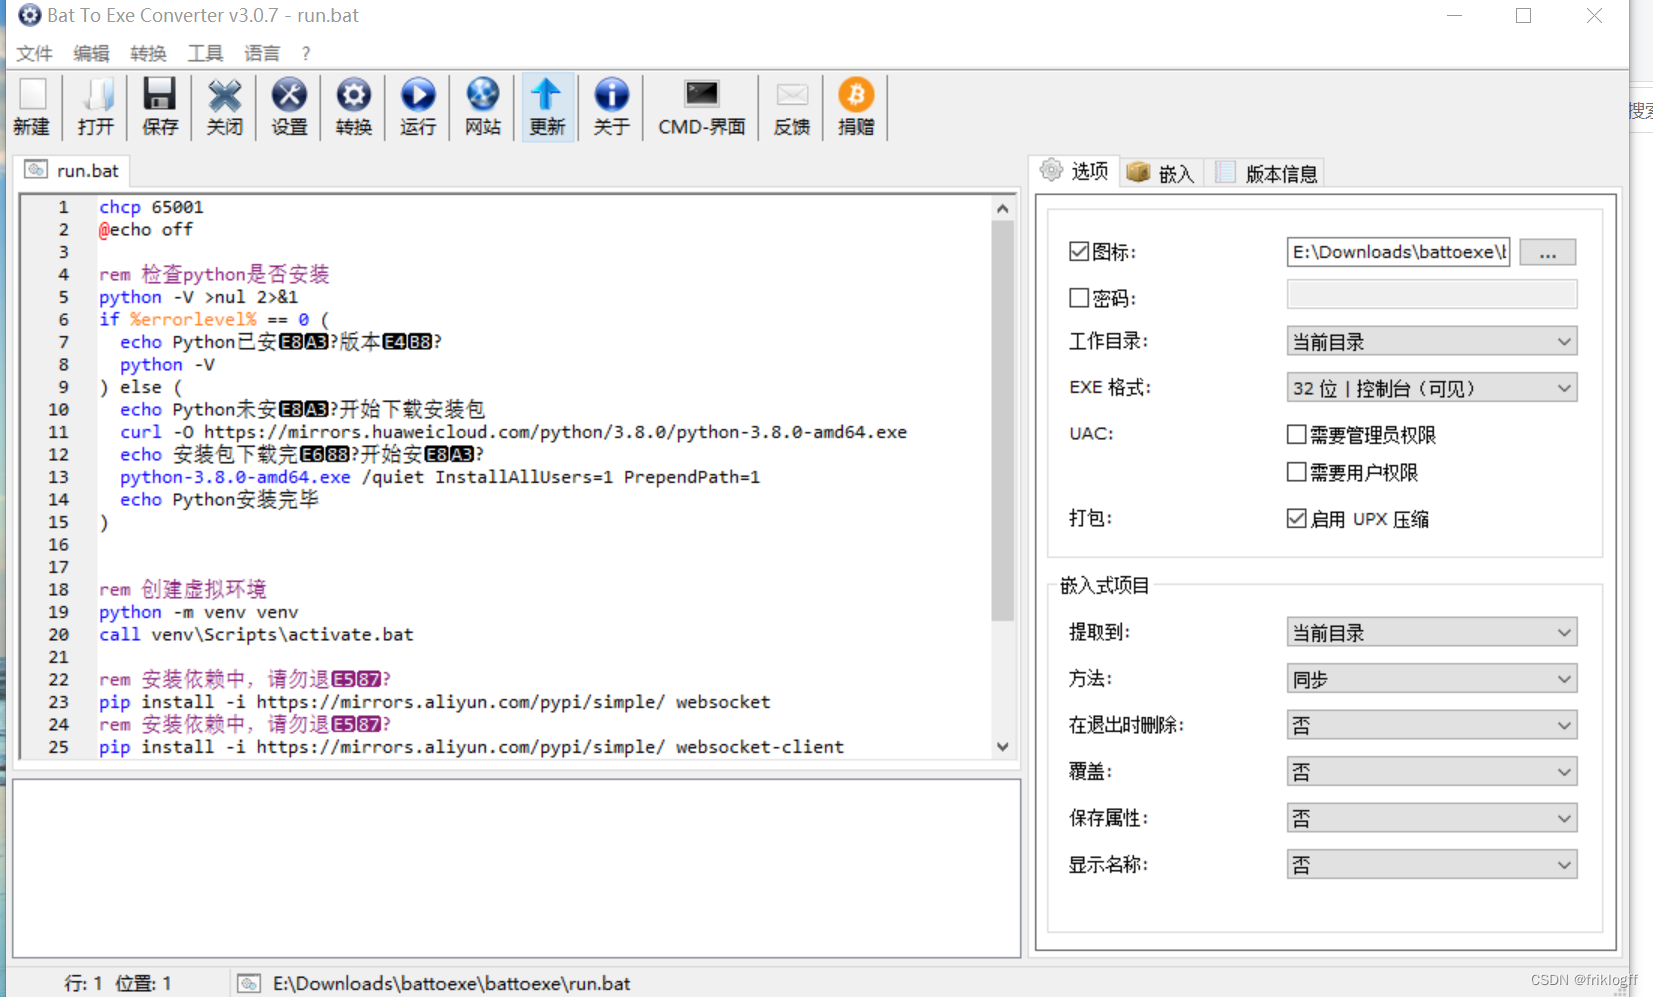Viewport: 1653px width, 997px height.
Task: Open the 设置 (Settings) toolbar icon
Action: (x=288, y=106)
